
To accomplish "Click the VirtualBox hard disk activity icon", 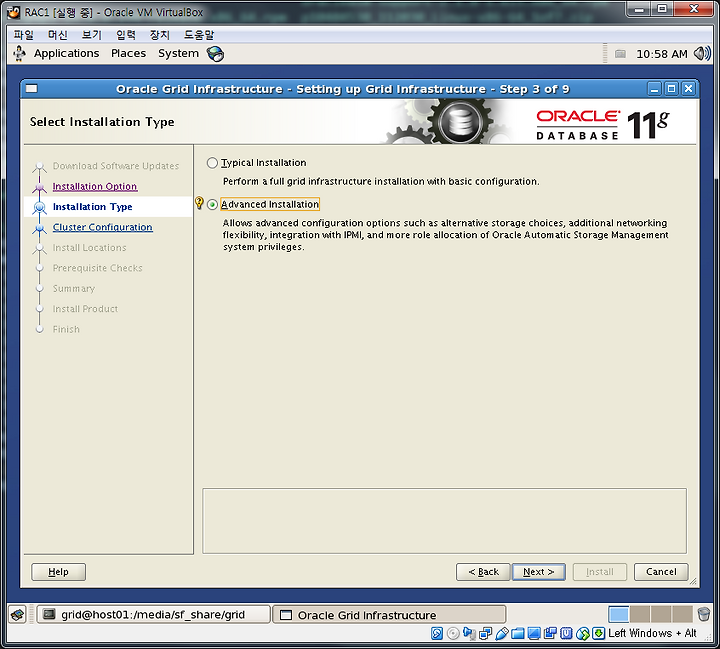I will click(x=437, y=633).
